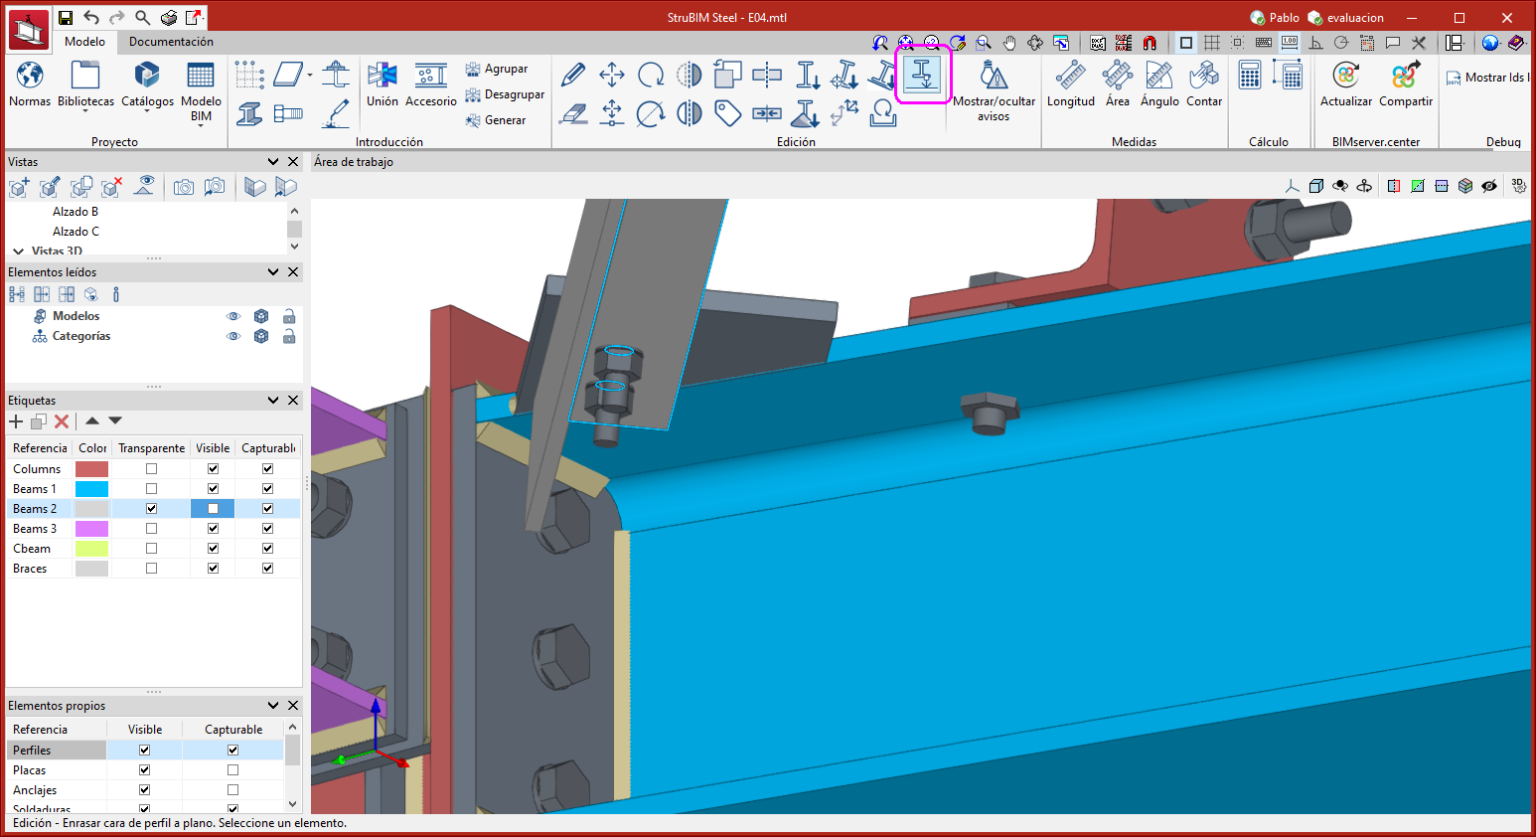Open the Catálogos tool

[147, 76]
